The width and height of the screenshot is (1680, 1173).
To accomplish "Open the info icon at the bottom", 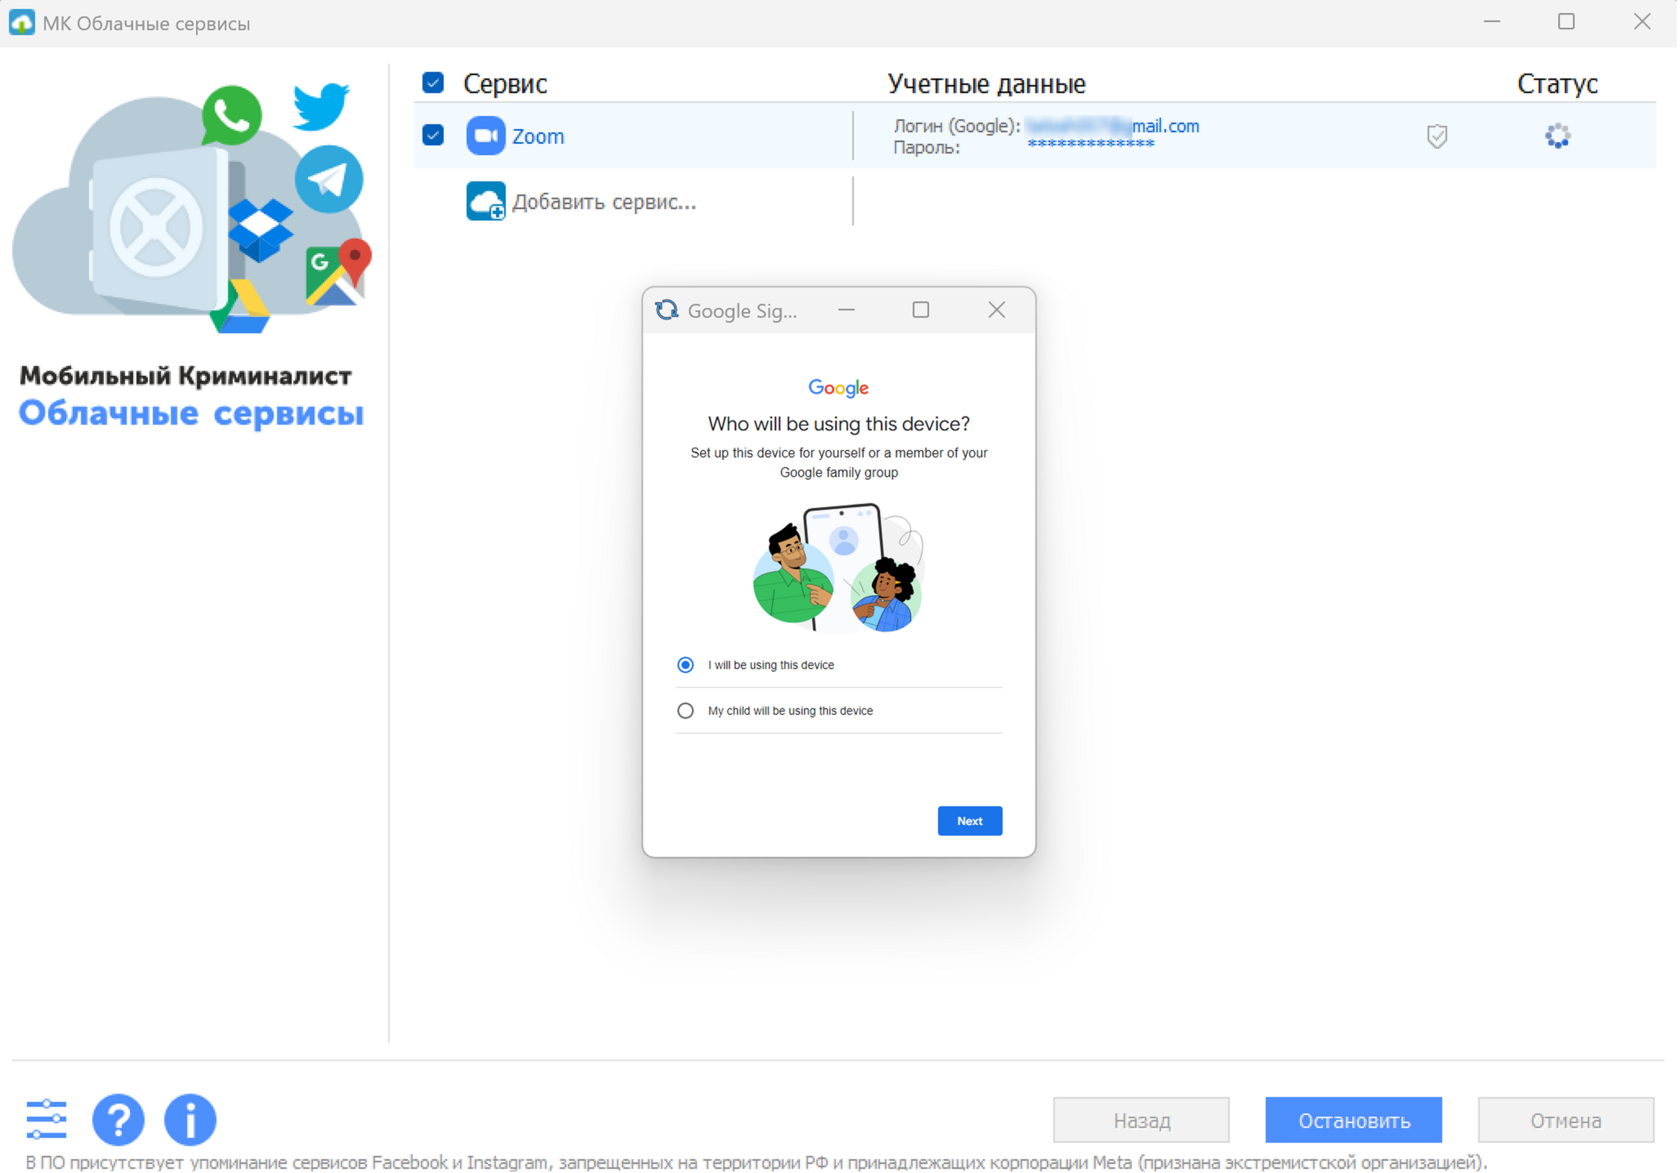I will [190, 1119].
